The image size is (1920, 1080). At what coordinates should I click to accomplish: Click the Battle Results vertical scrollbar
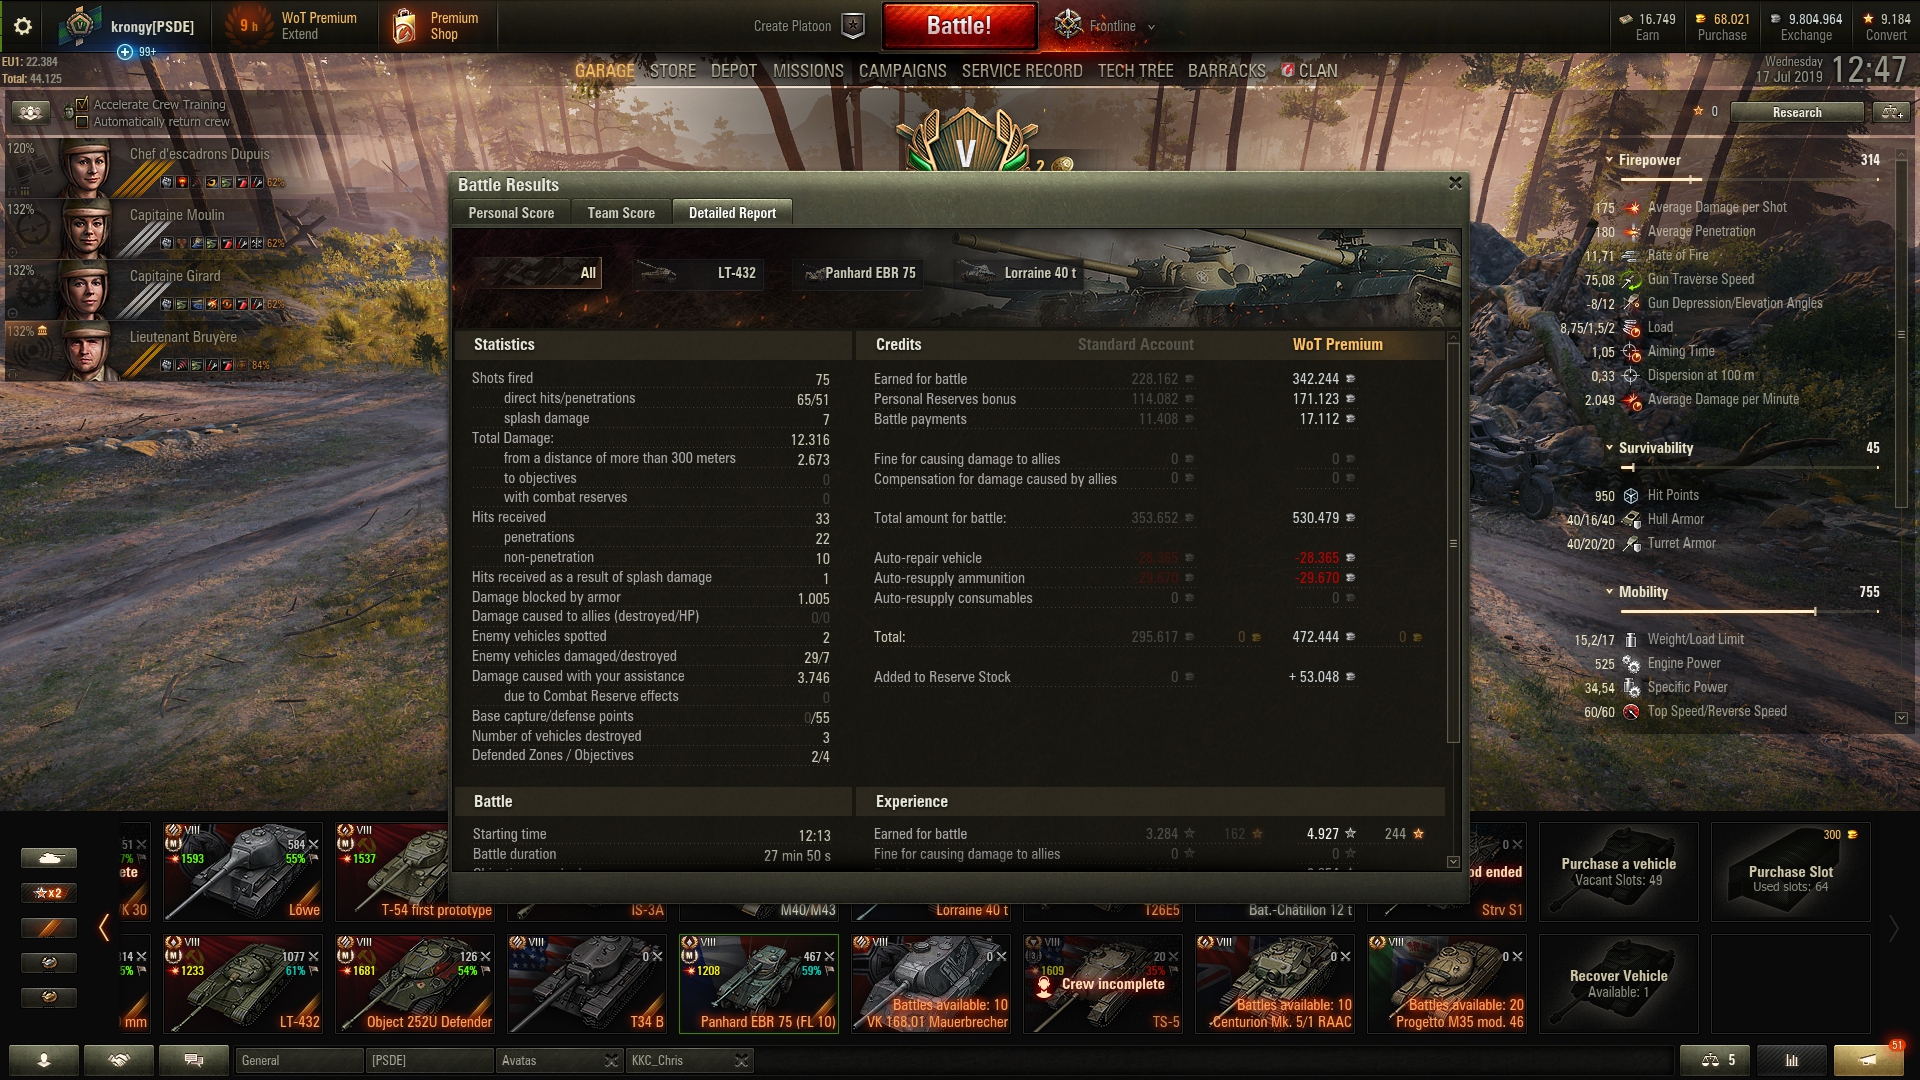(1454, 544)
